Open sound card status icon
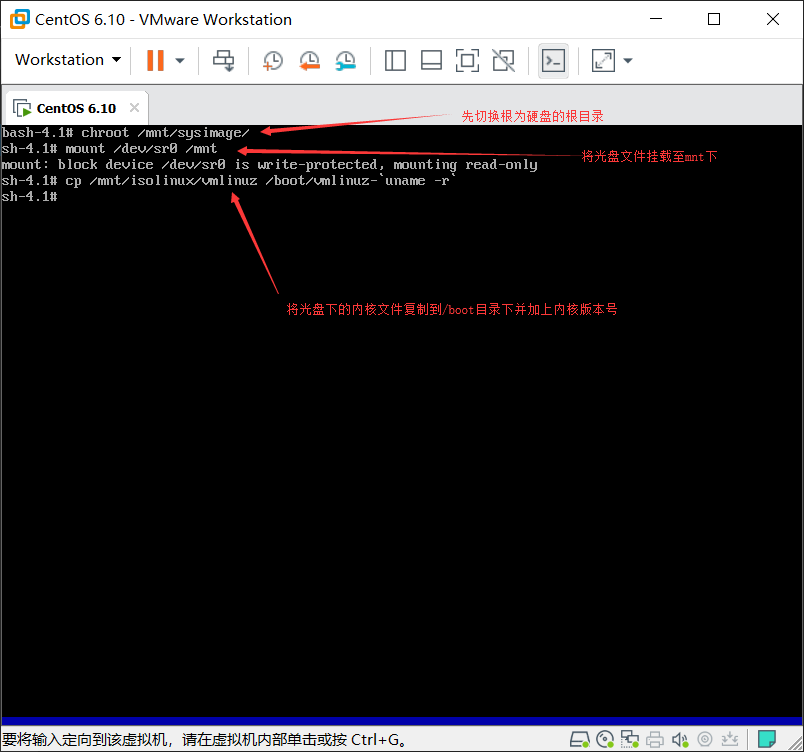The width and height of the screenshot is (804, 752). pos(680,739)
